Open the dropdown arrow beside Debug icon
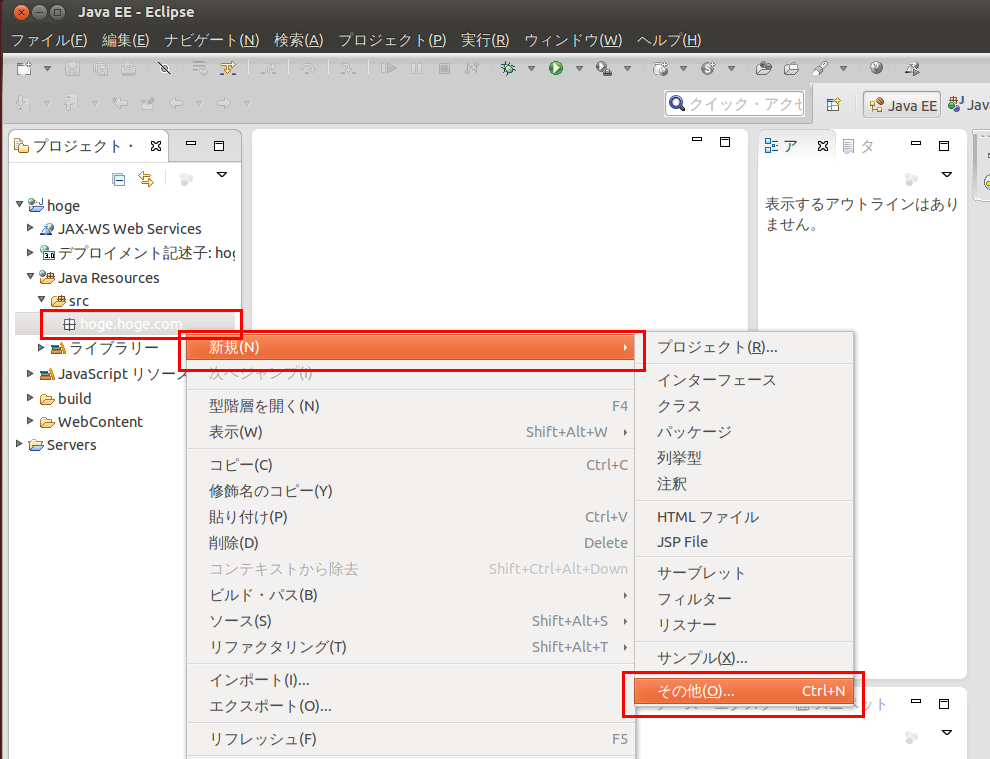The height and width of the screenshot is (759, 990). click(532, 68)
